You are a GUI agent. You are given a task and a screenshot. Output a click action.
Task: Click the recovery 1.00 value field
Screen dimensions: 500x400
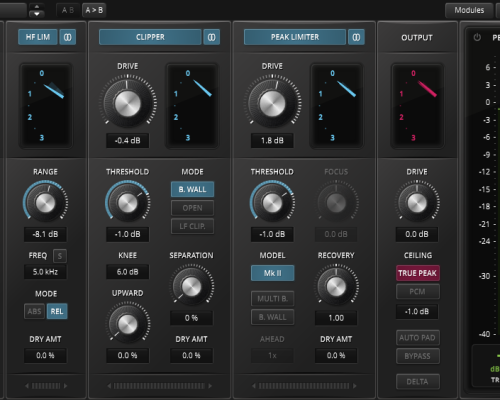(x=336, y=318)
